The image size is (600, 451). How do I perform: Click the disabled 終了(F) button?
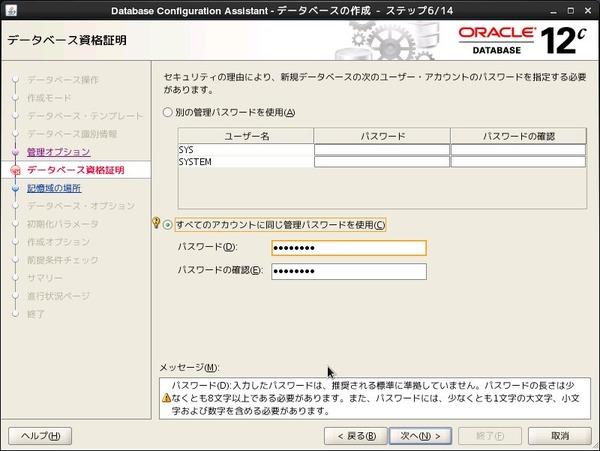click(x=490, y=436)
